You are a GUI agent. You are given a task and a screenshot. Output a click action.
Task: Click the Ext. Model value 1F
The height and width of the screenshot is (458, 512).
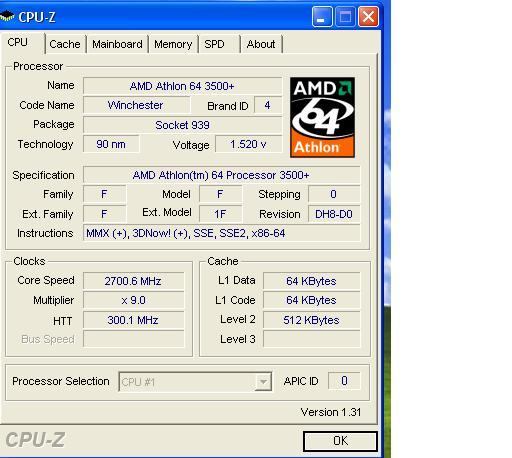pyautogui.click(x=220, y=214)
